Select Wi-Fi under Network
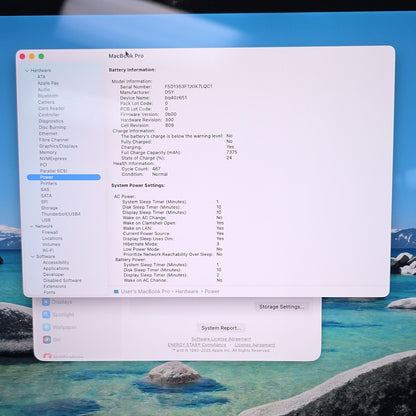Viewport: 416px width, 416px height. pos(48,250)
